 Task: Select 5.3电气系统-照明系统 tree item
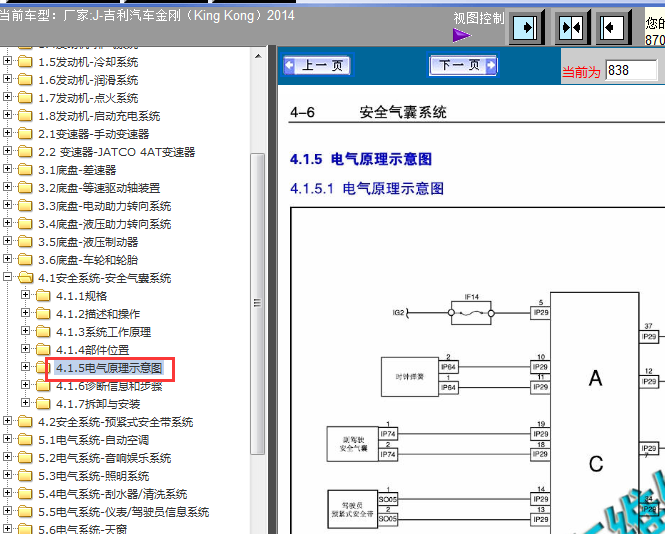coord(93,476)
